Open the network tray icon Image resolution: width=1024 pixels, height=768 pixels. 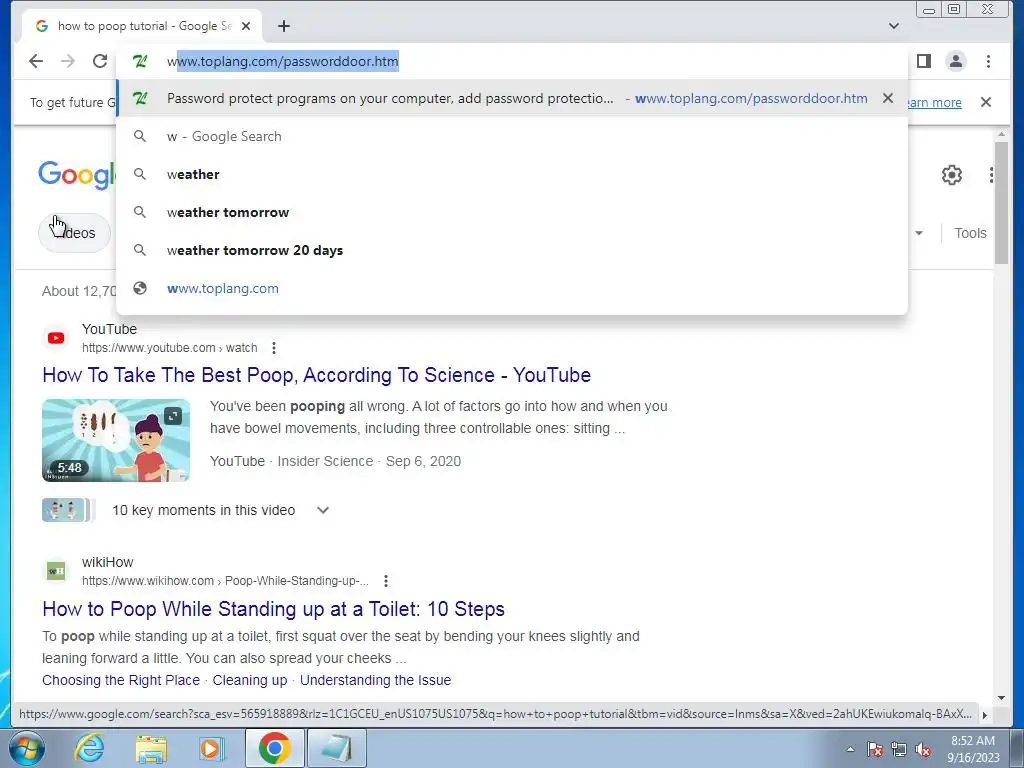(899, 749)
